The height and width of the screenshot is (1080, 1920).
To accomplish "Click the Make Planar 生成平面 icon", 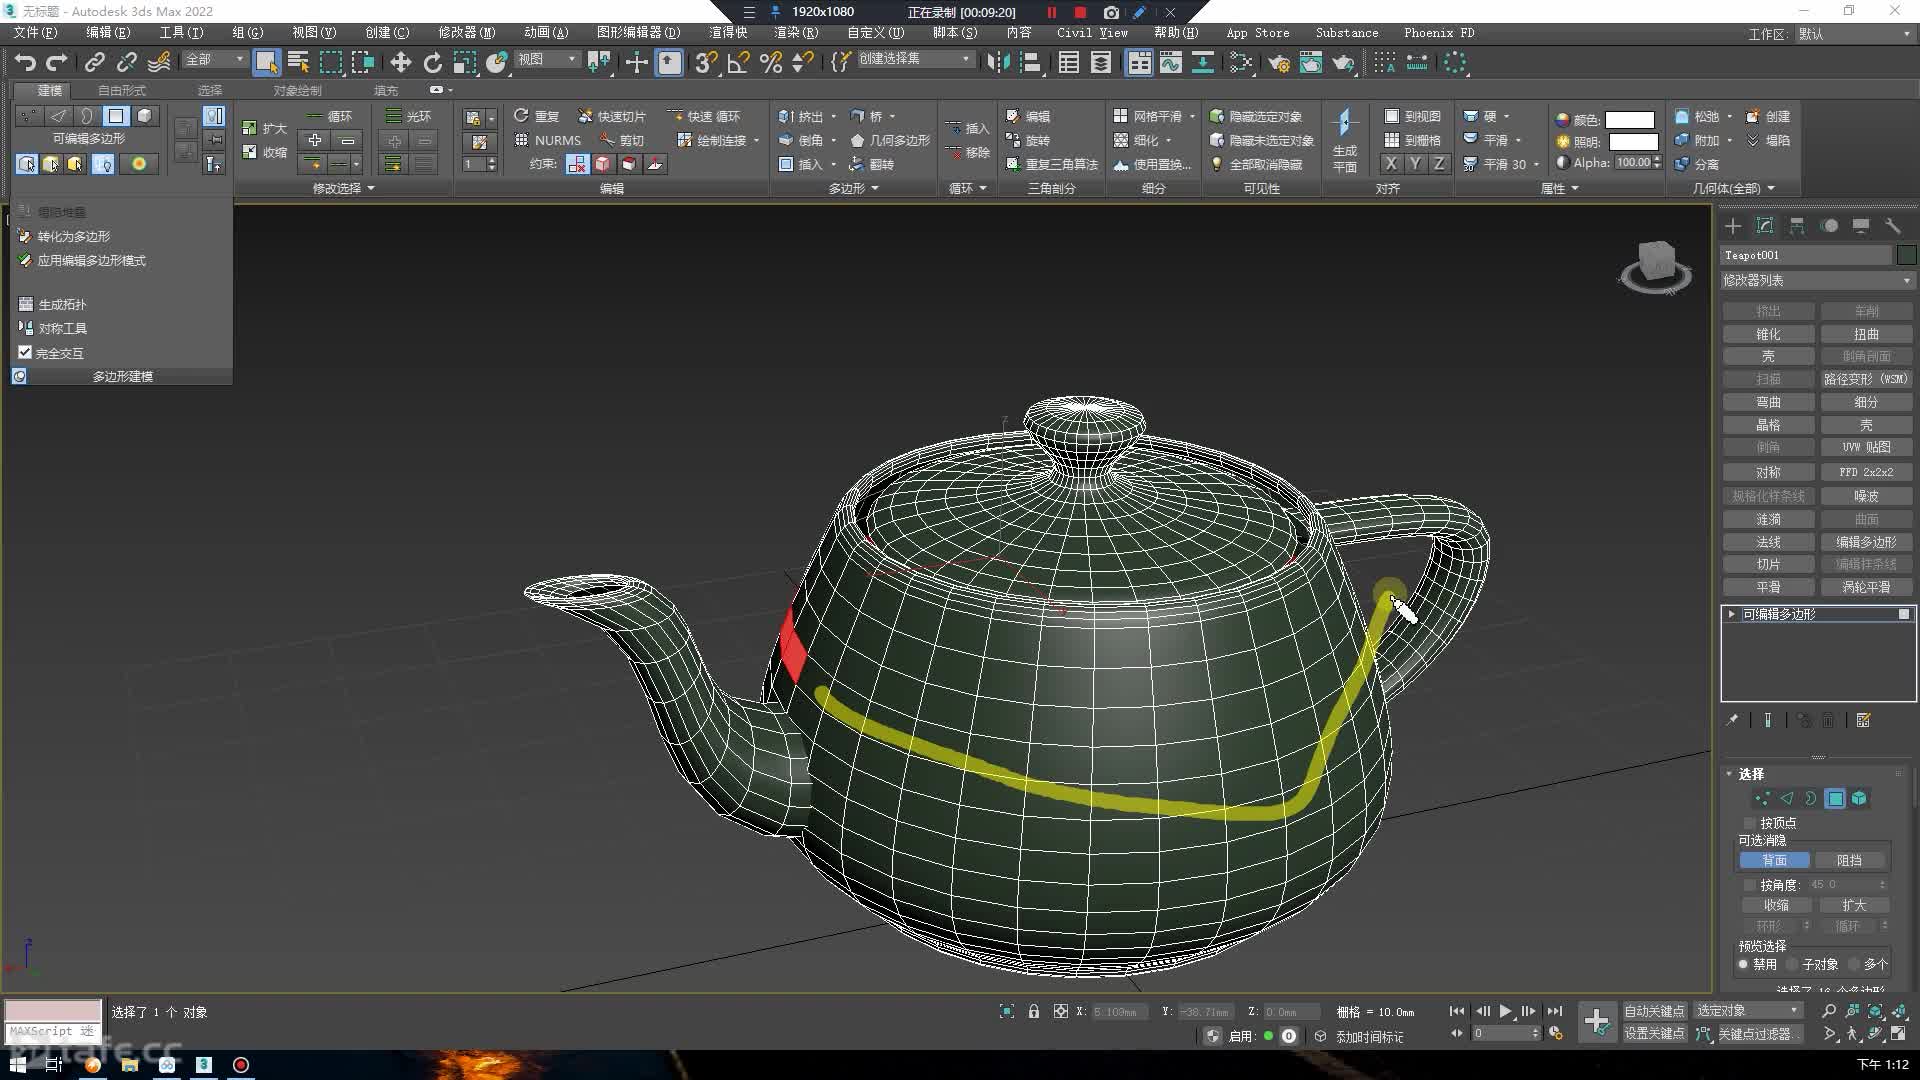I will [x=1345, y=139].
